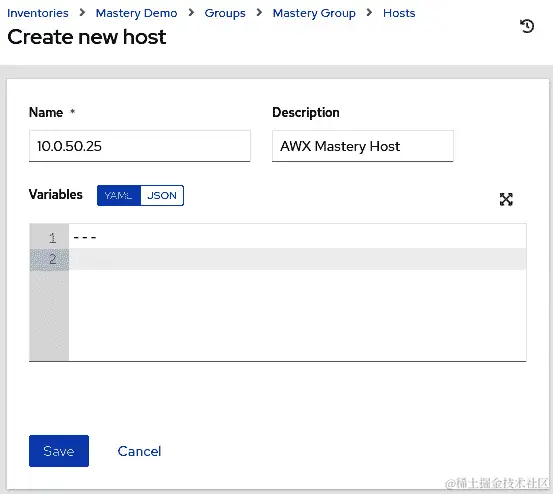The height and width of the screenshot is (494, 553).
Task: Switch the variables format to JSON
Action: tap(162, 195)
